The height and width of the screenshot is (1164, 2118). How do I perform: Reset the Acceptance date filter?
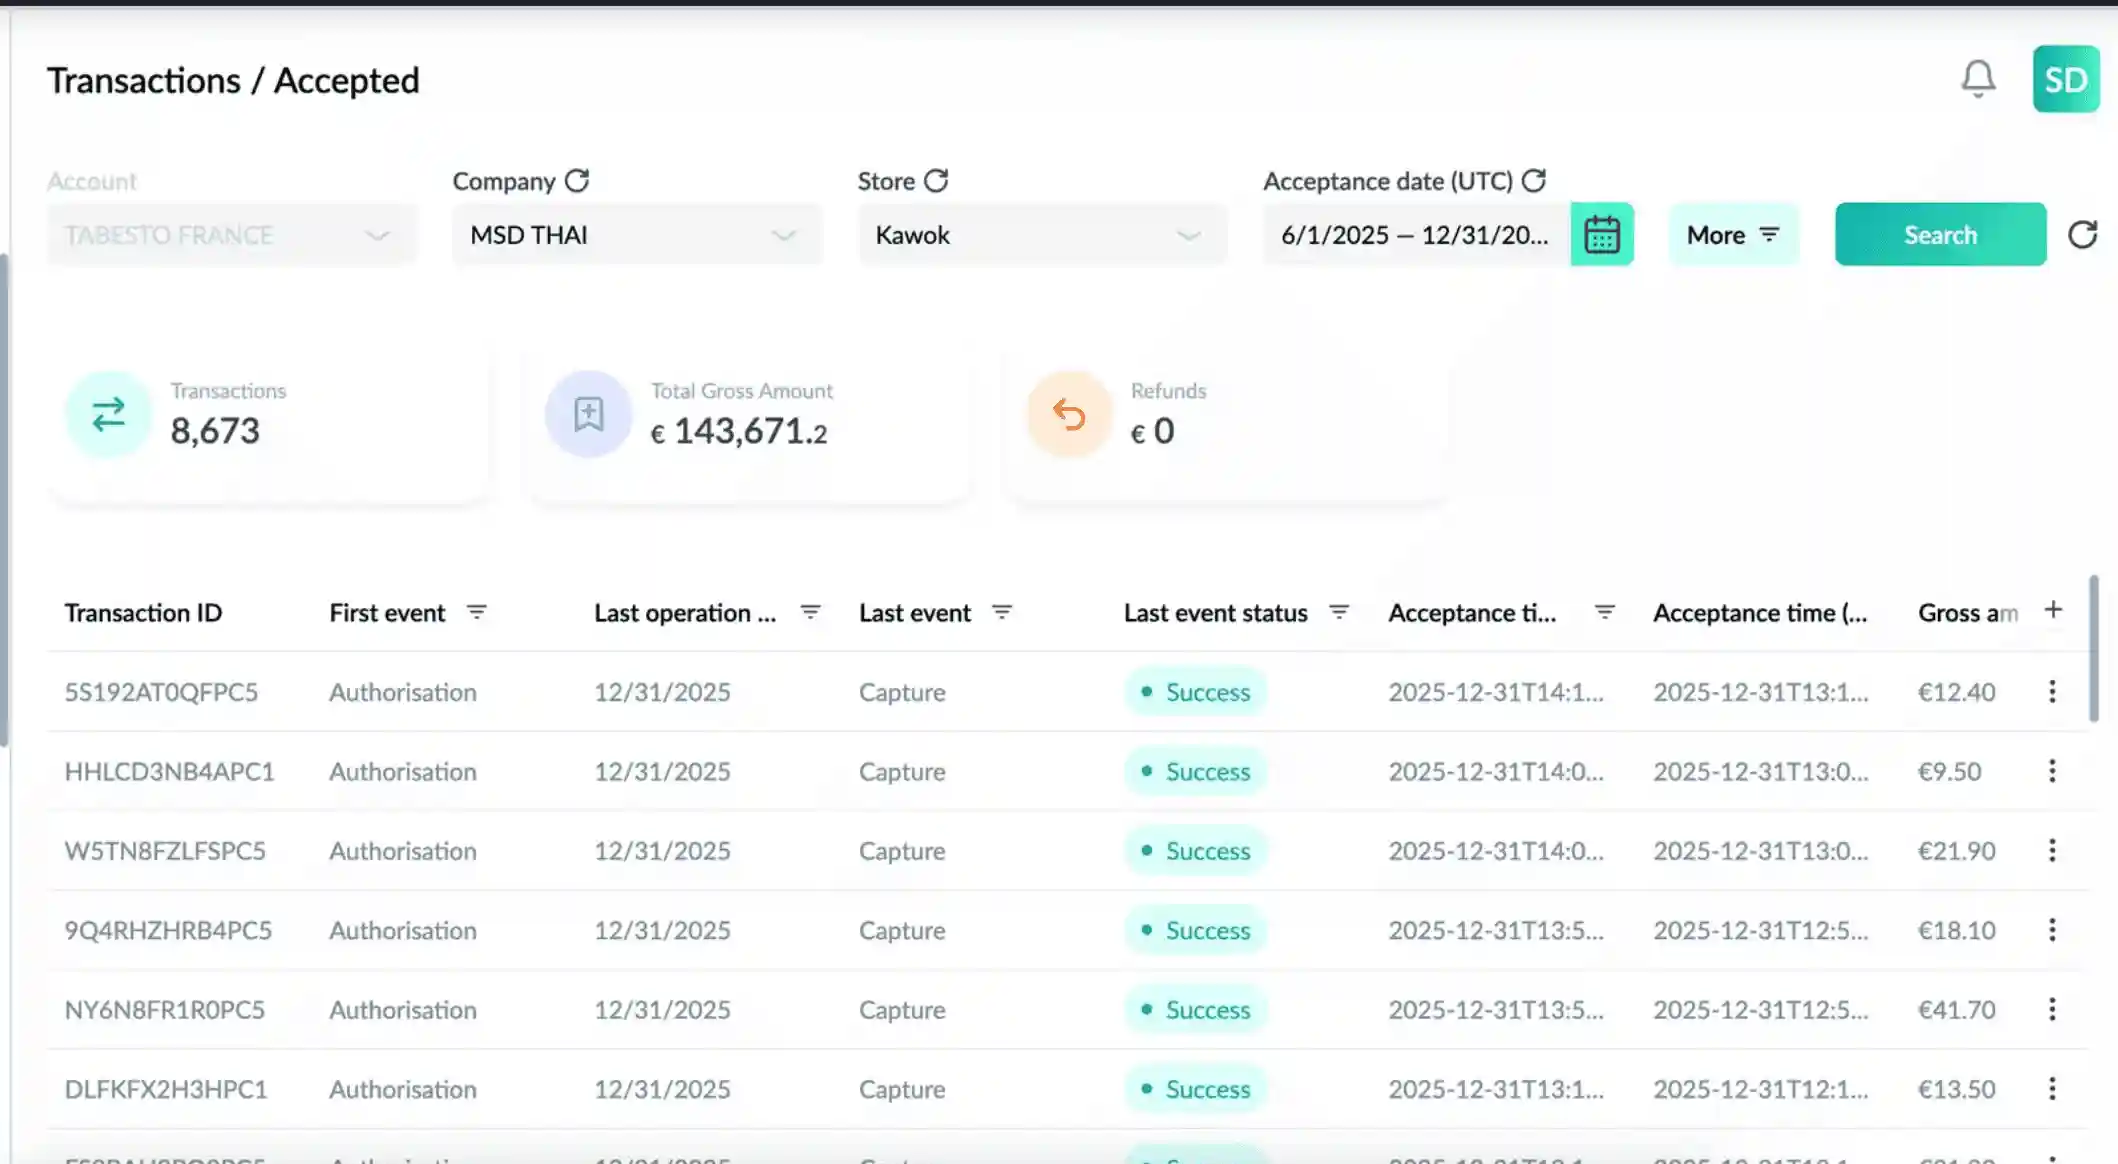click(1534, 181)
